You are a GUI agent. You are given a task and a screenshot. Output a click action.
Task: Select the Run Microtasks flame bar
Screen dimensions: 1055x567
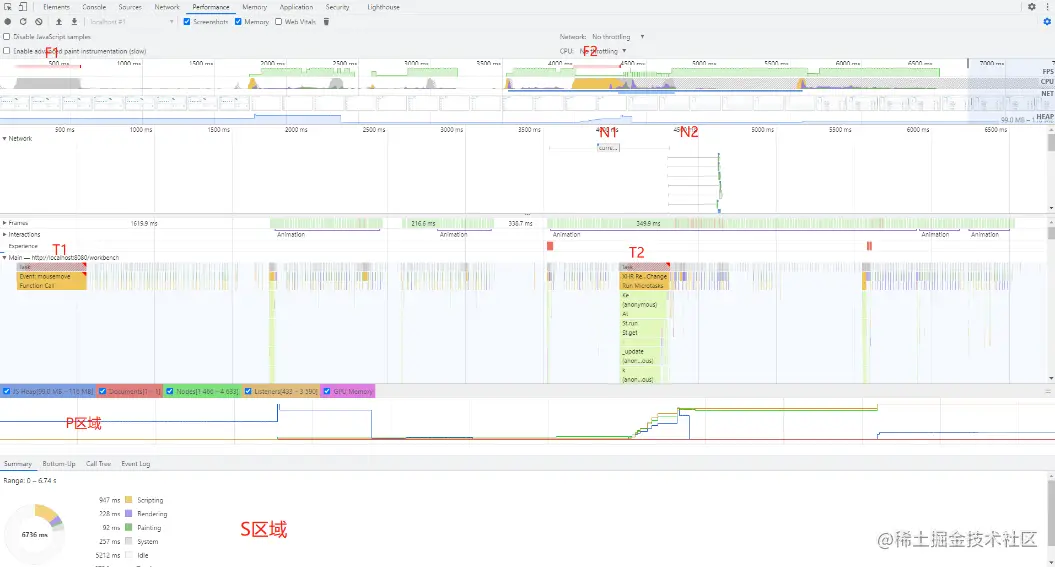[645, 286]
